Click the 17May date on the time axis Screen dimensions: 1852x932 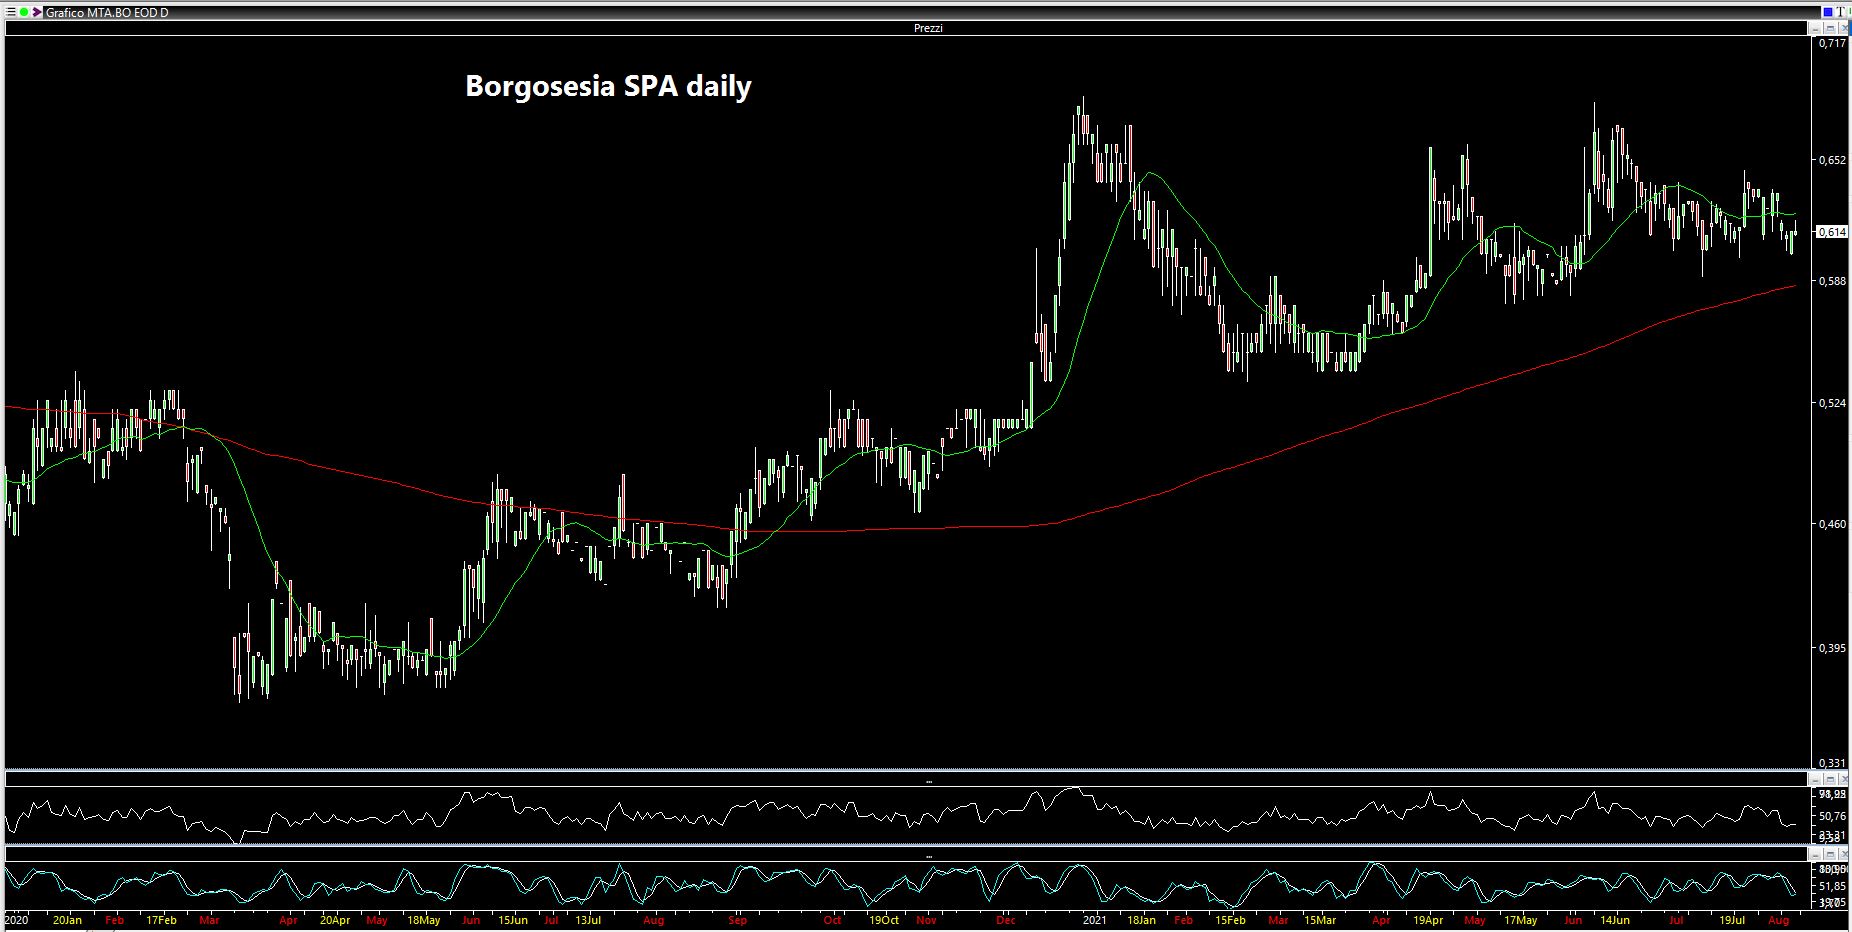1520,920
